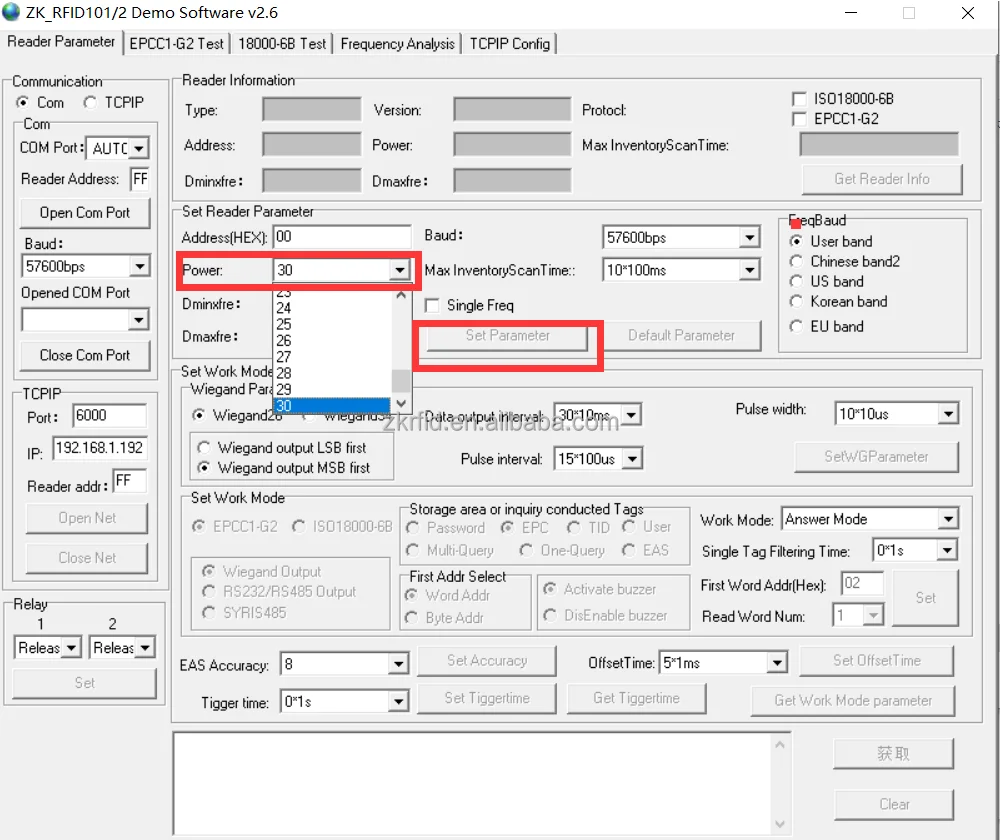Choose power value 25 in the list
Viewport: 1000px width, 840px height.
click(332, 324)
